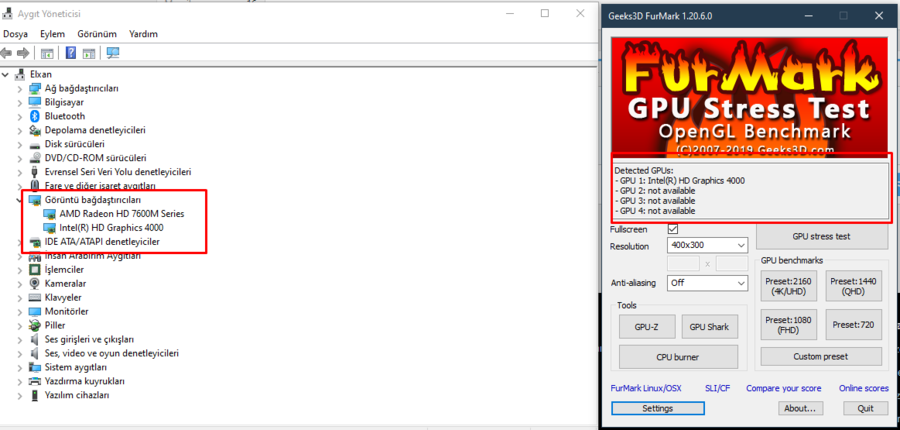Select the Ses girişleri ve çıkışları speaker icon

tap(36, 339)
